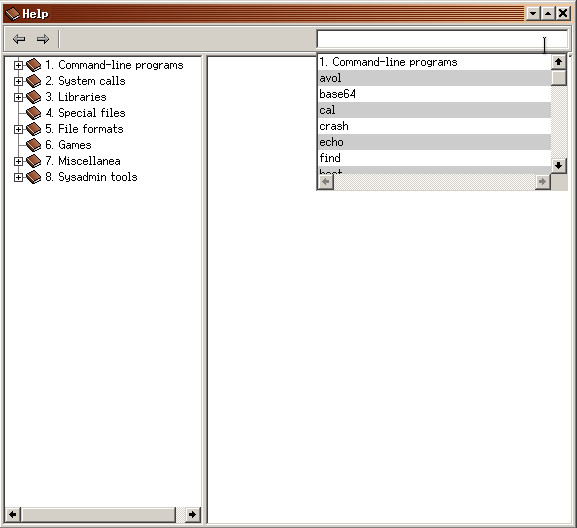This screenshot has height=528, width=577.
Task: Choose 'cal' in the search results list
Action: 434,110
